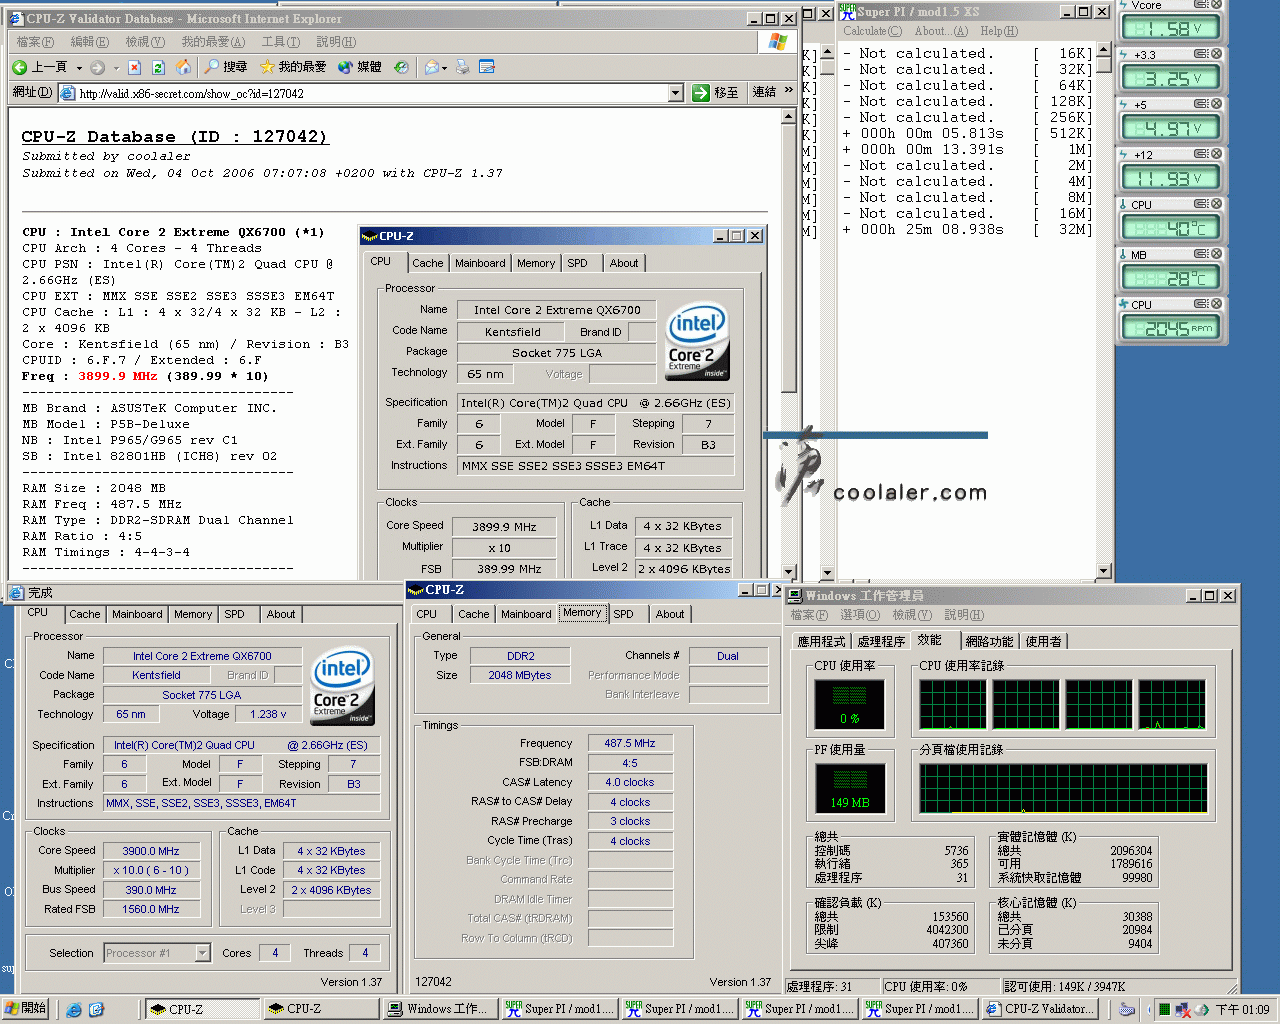The height and width of the screenshot is (1024, 1280).
Task: Click the CAS# Latency 4.0 clocks value
Action: coord(630,782)
